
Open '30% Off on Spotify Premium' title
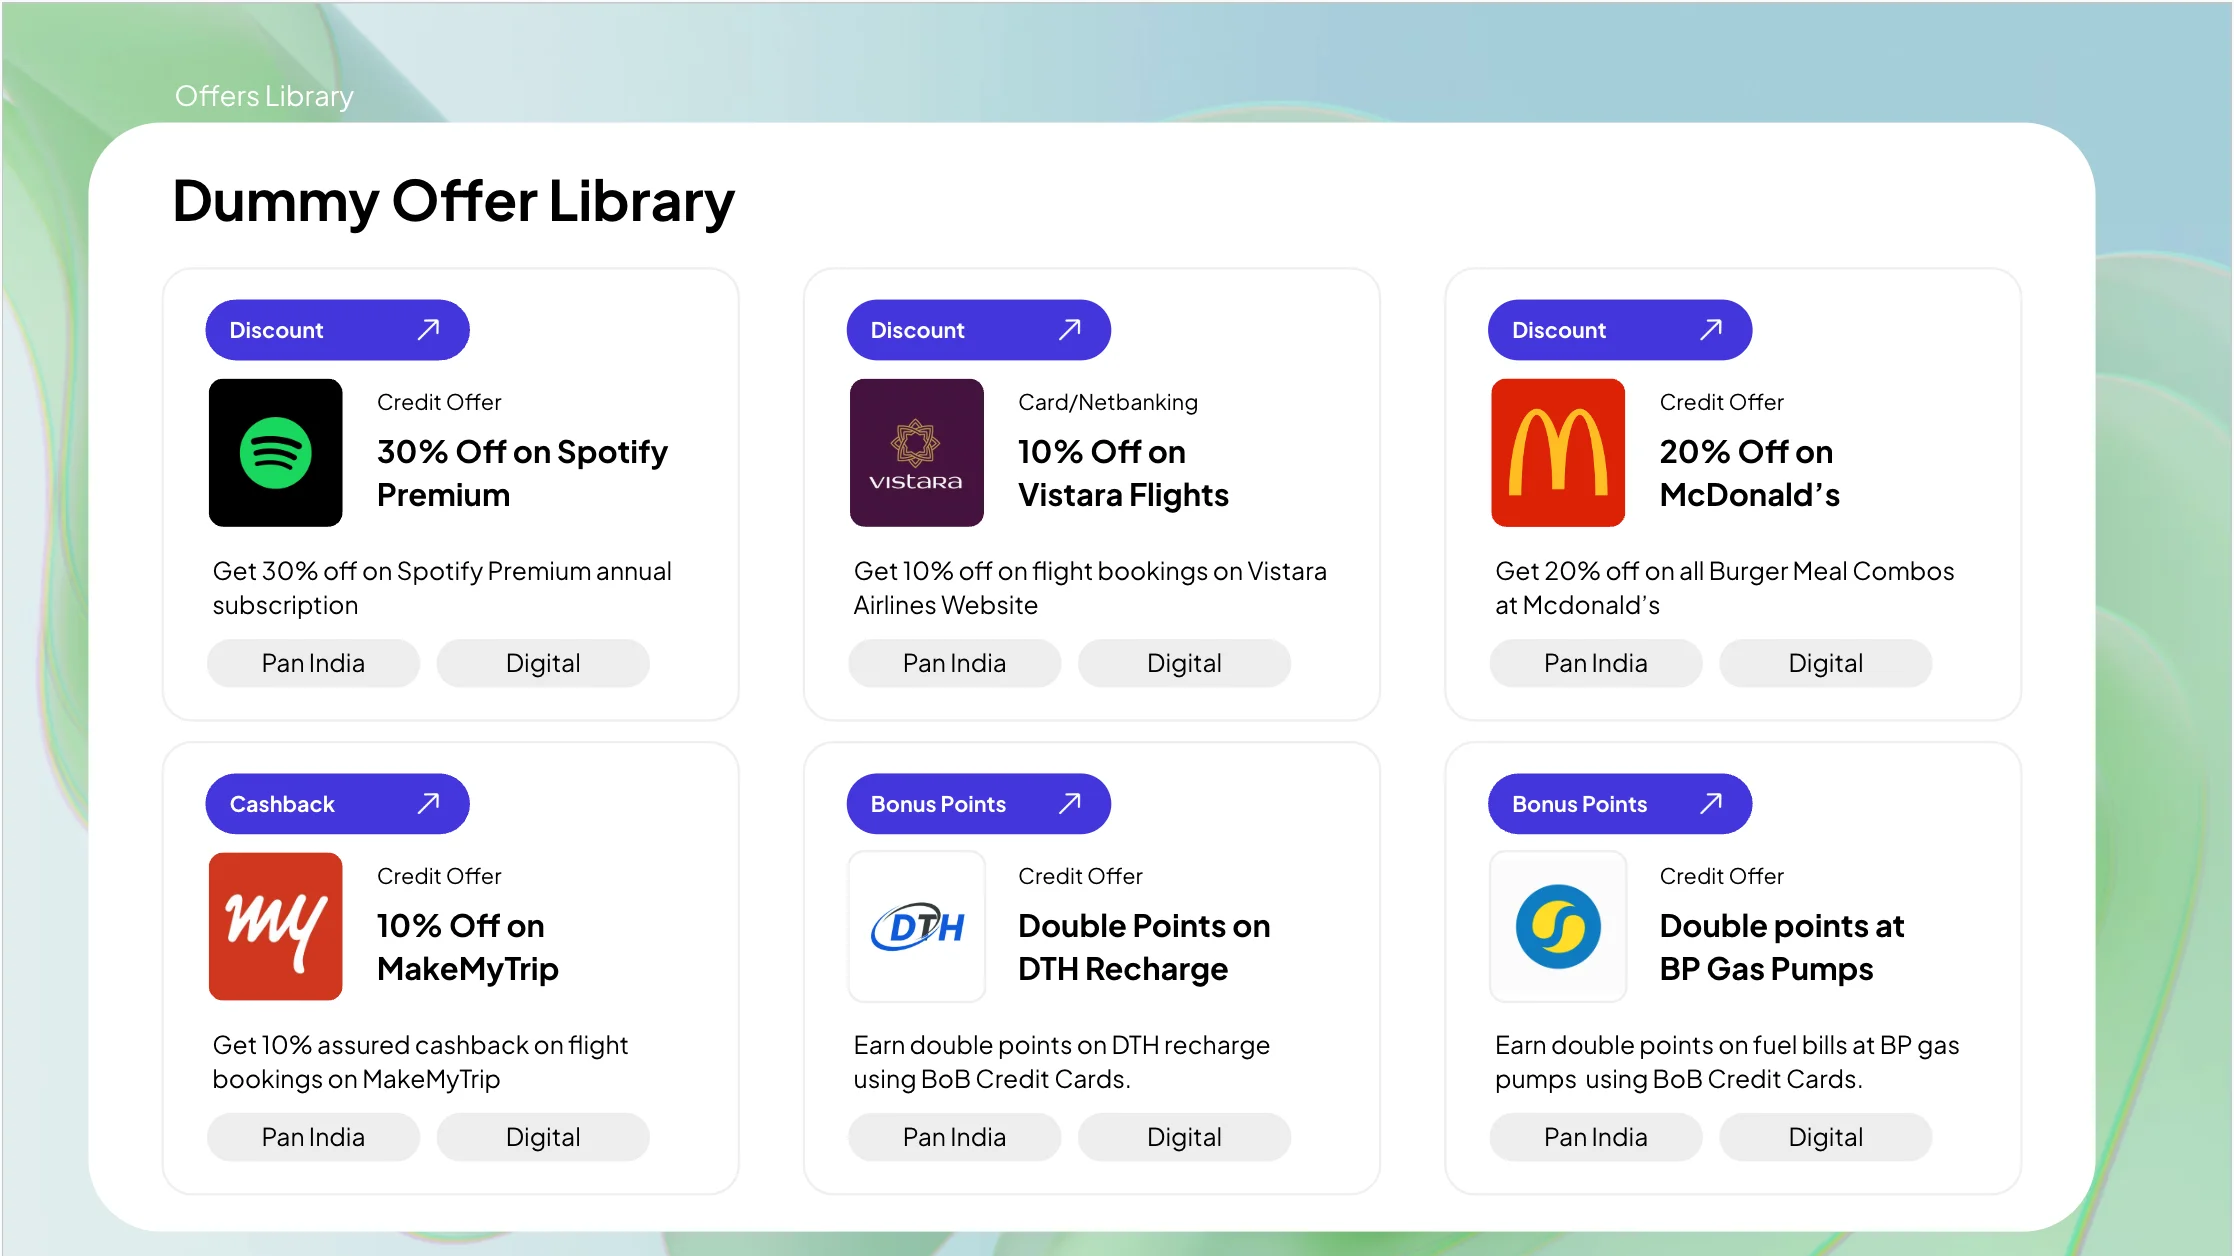tap(522, 473)
